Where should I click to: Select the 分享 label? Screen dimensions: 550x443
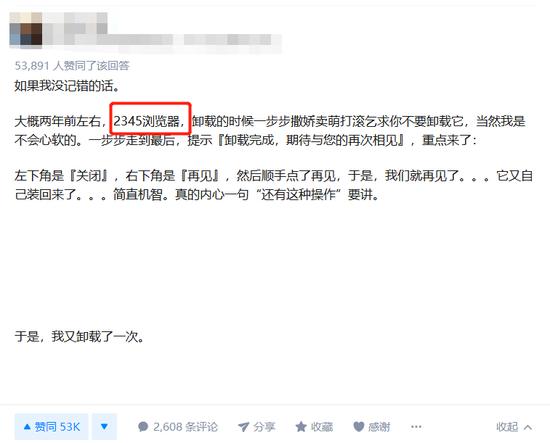point(264,427)
